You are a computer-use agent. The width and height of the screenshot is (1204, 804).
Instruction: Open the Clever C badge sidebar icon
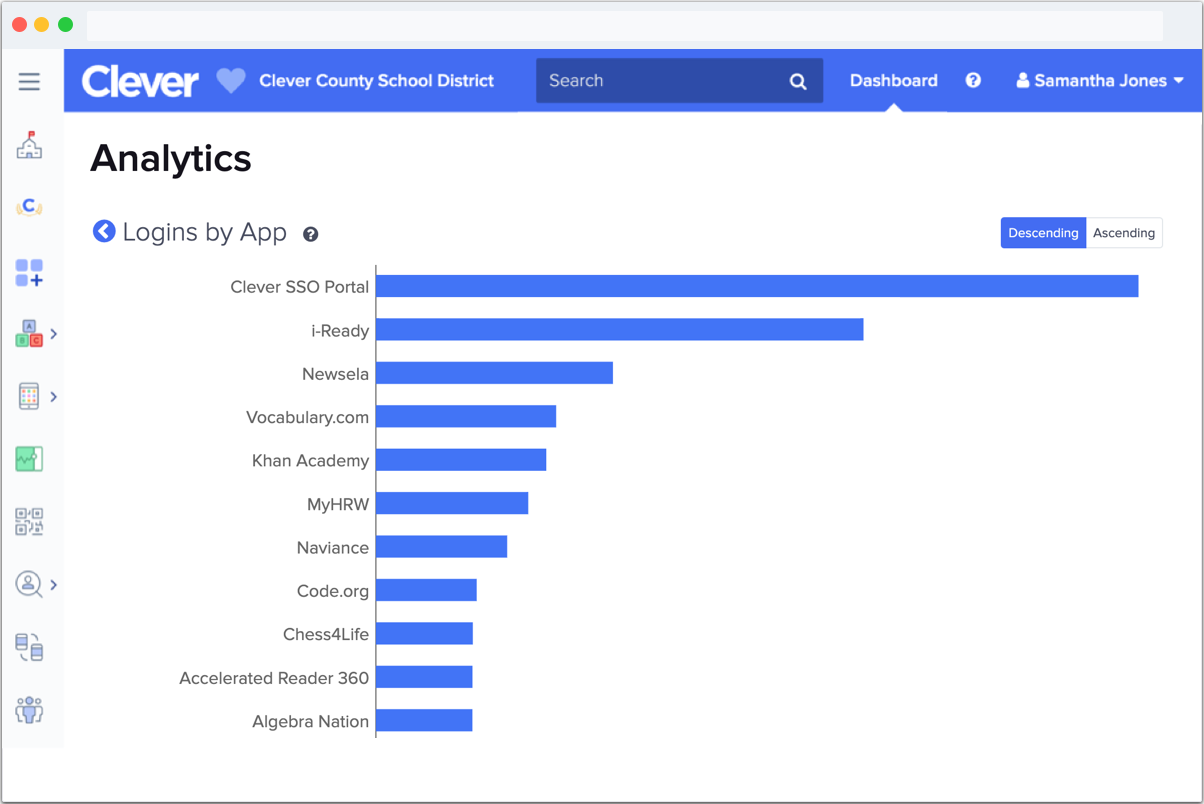point(29,207)
